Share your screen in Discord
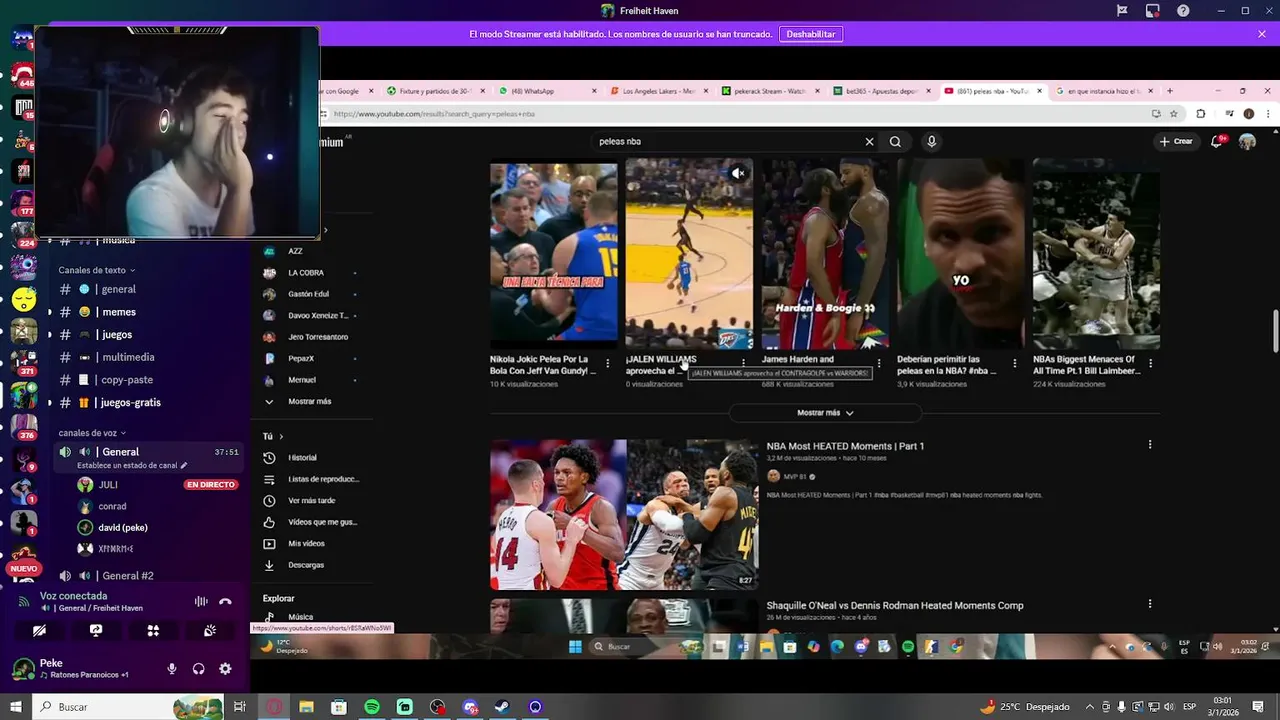The height and width of the screenshot is (720, 1280). tap(96, 631)
